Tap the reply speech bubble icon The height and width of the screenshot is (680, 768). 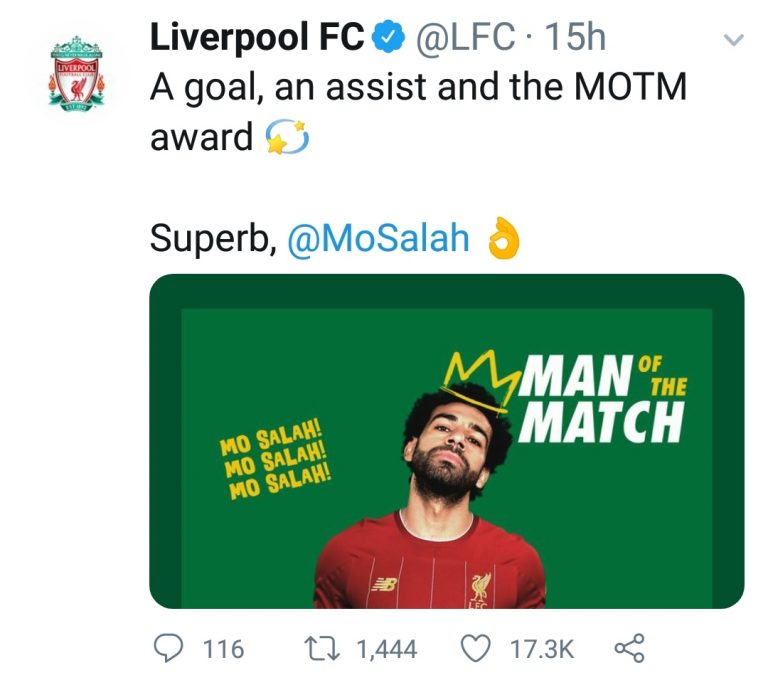[x=169, y=649]
